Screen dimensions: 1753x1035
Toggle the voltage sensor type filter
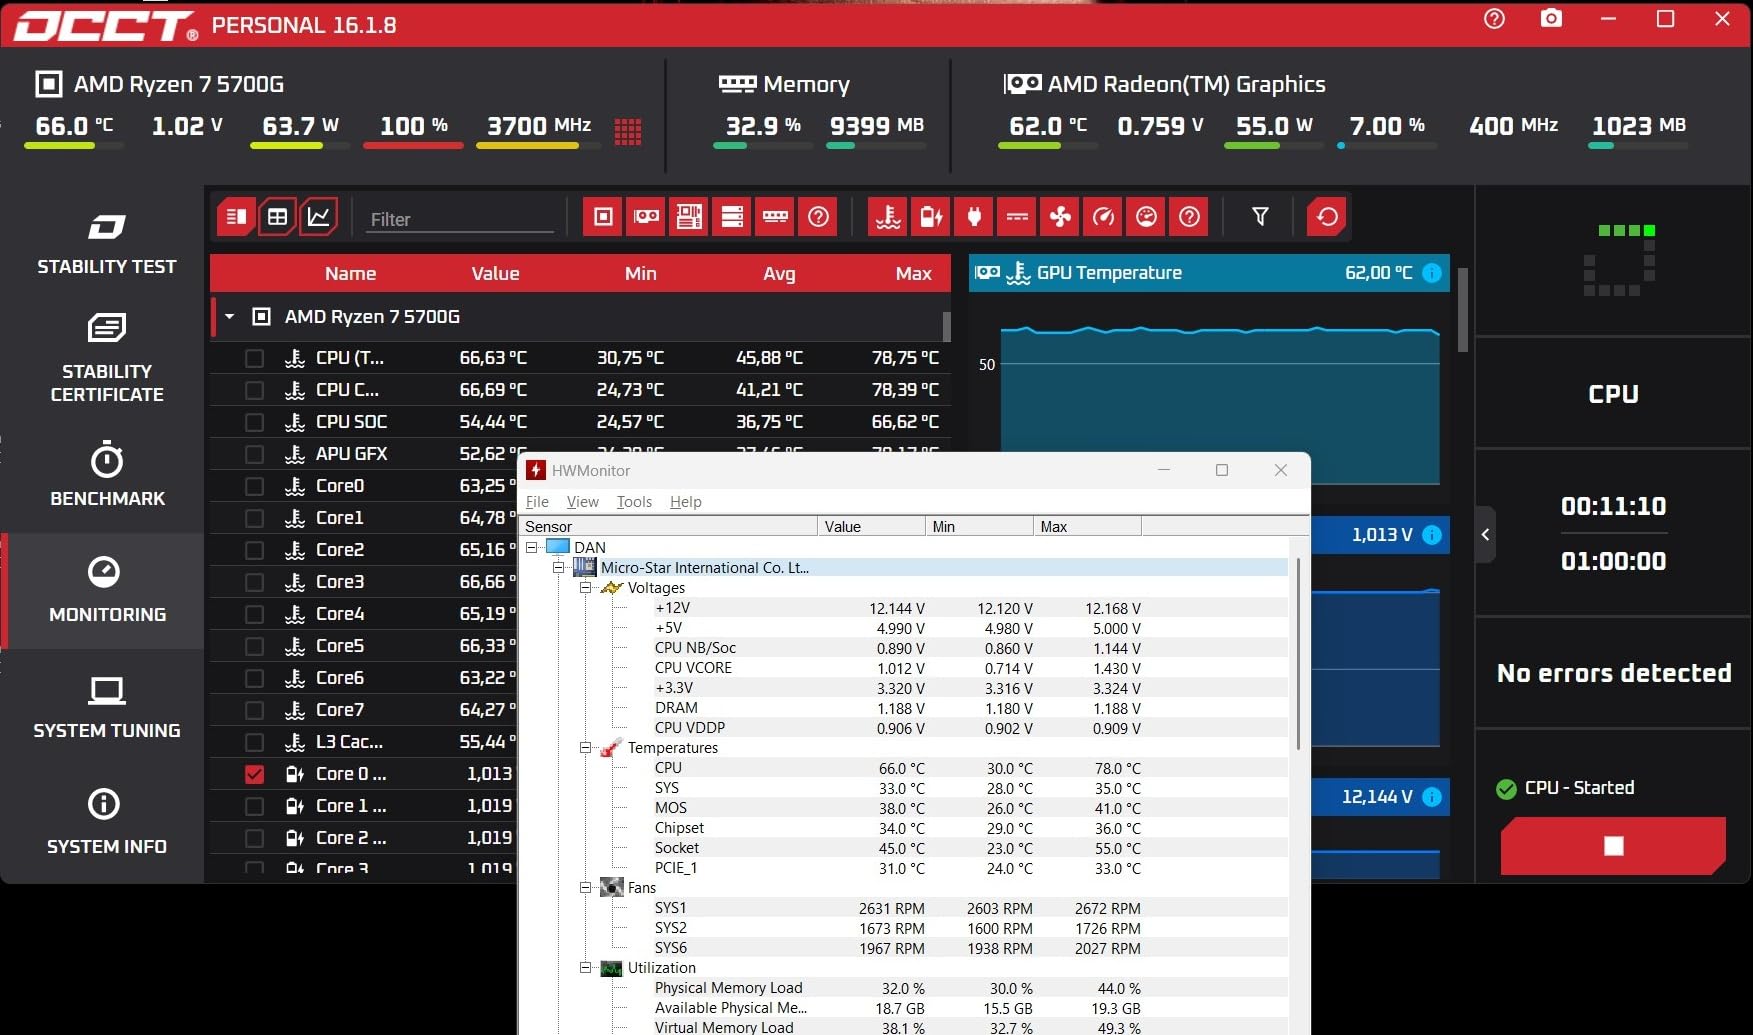coord(932,217)
